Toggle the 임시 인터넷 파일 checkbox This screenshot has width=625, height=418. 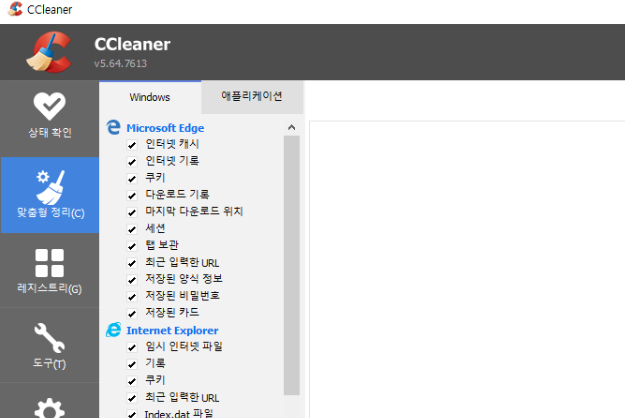pos(132,347)
